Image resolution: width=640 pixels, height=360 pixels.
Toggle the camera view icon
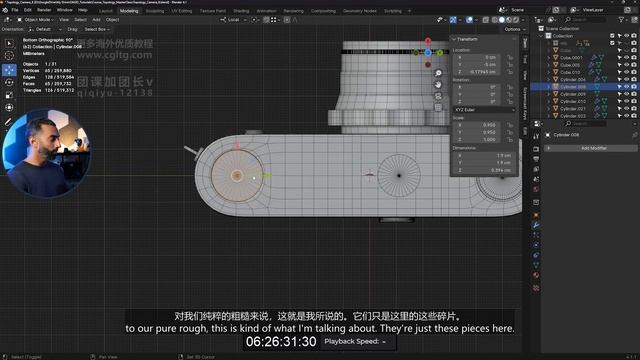(x=438, y=96)
